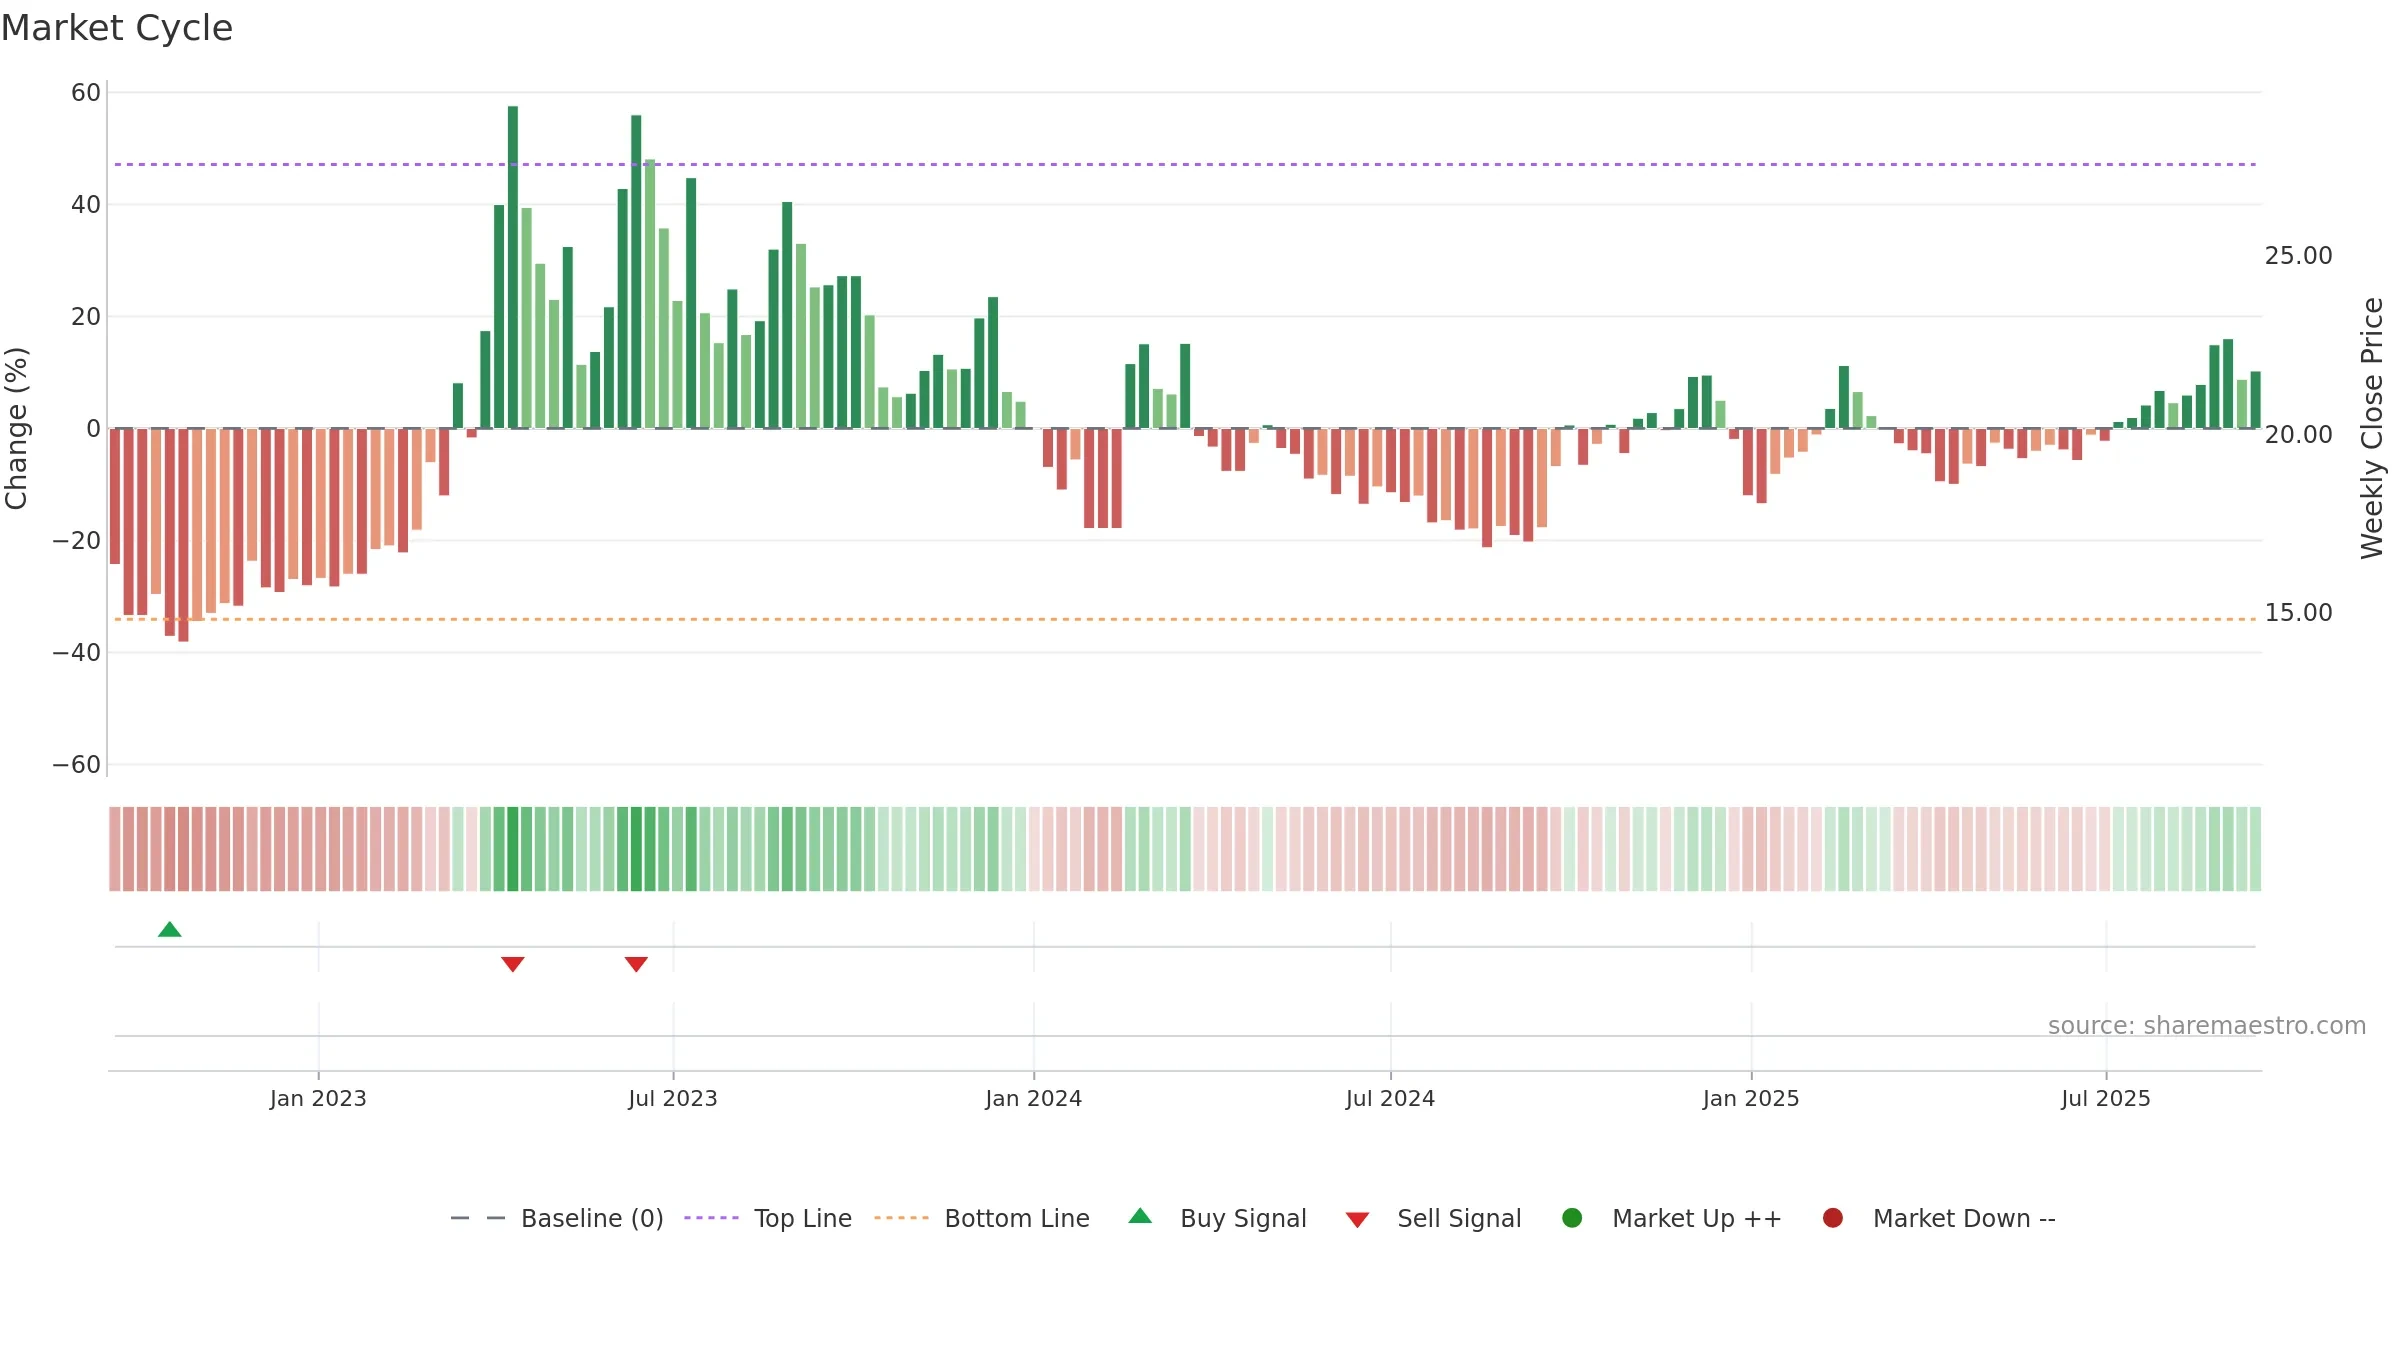Click the purple dotted line sample in legend
This screenshot has width=2400, height=1350.
[711, 1218]
